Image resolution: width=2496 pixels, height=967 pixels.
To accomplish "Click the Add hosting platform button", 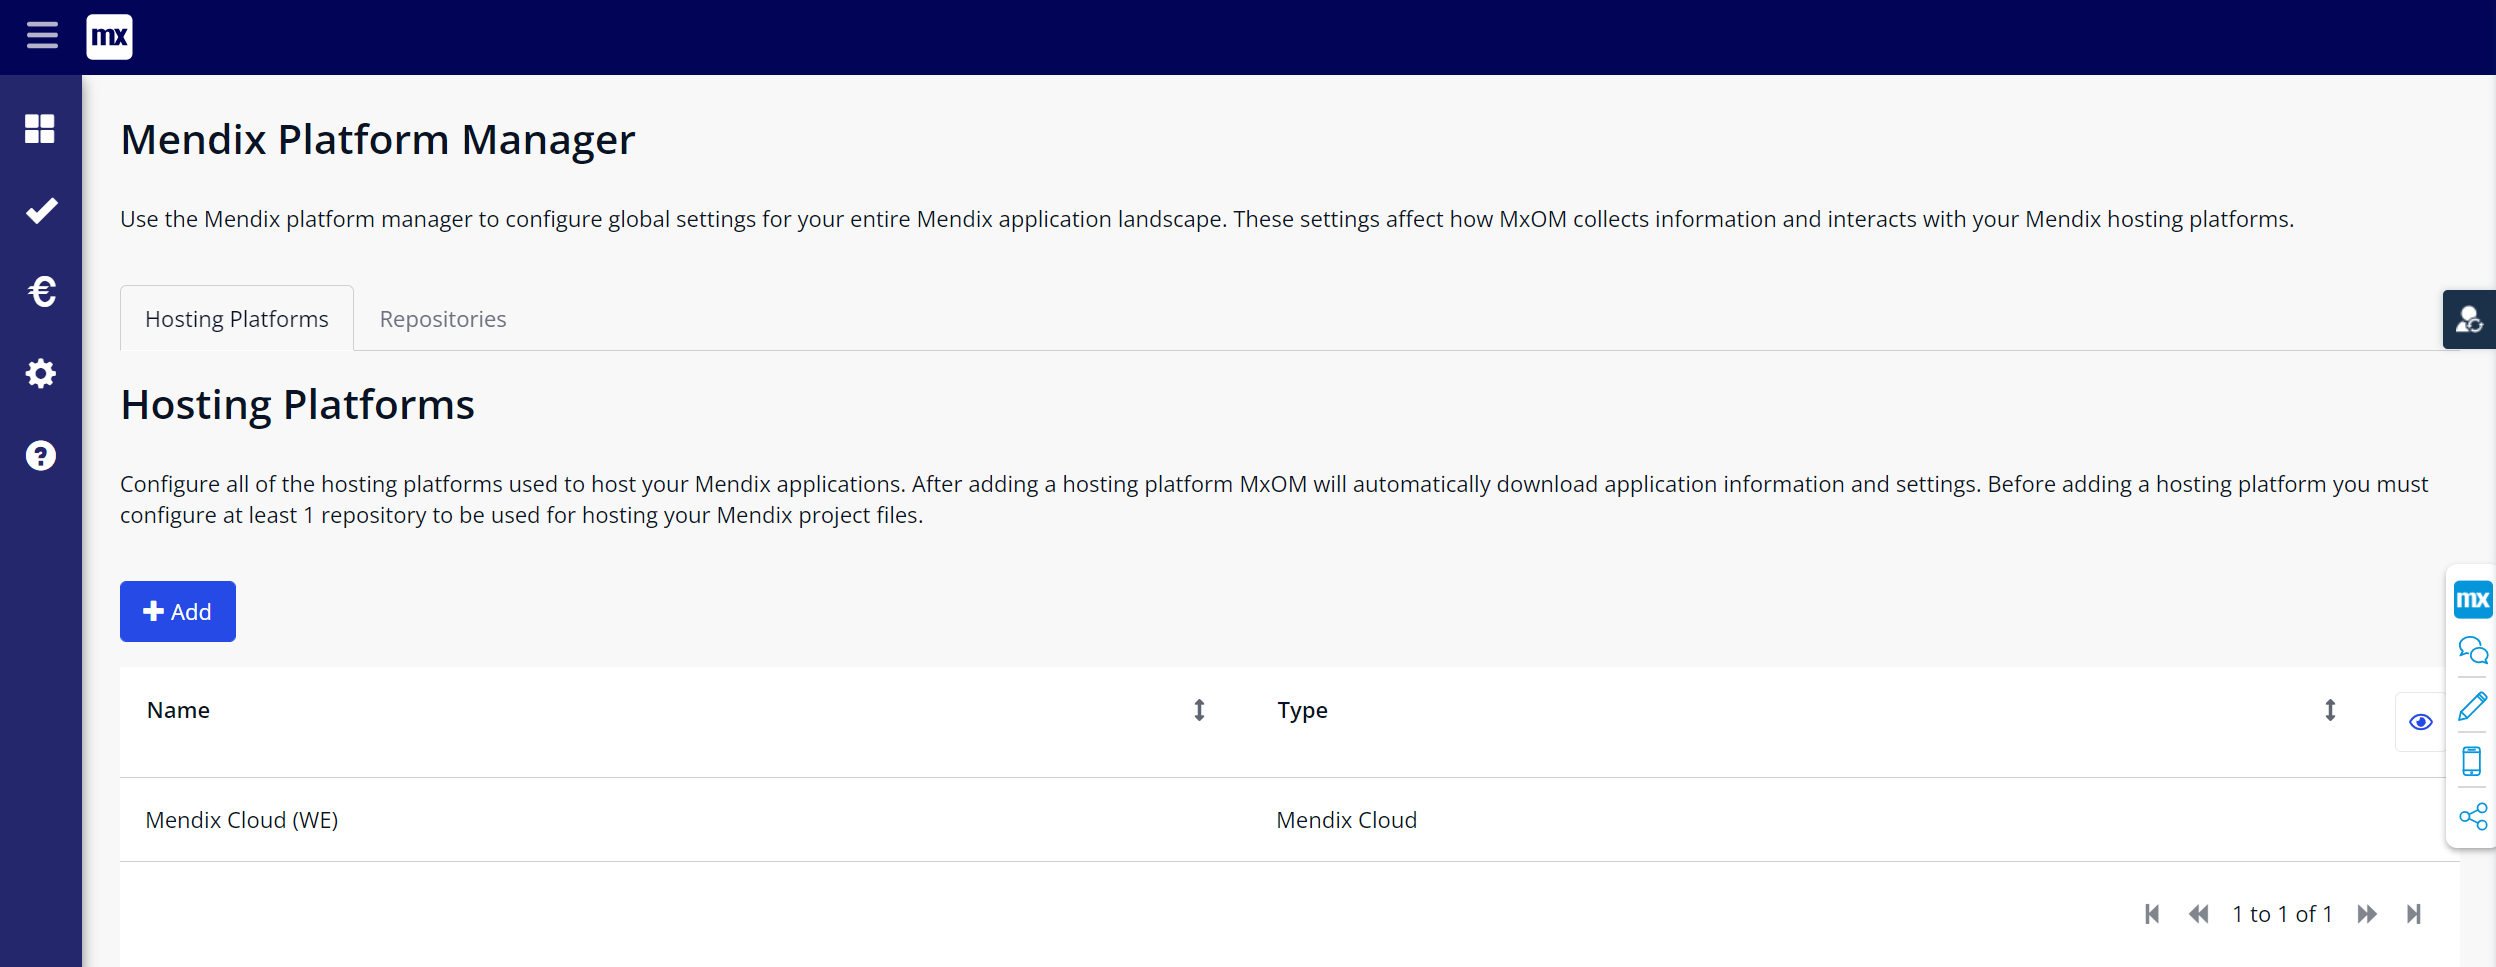I will tap(178, 611).
